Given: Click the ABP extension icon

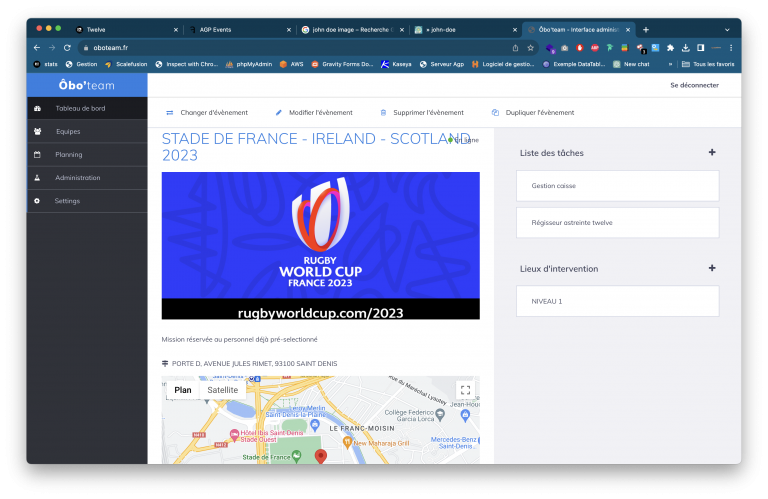Looking at the screenshot, I should click(x=595, y=48).
